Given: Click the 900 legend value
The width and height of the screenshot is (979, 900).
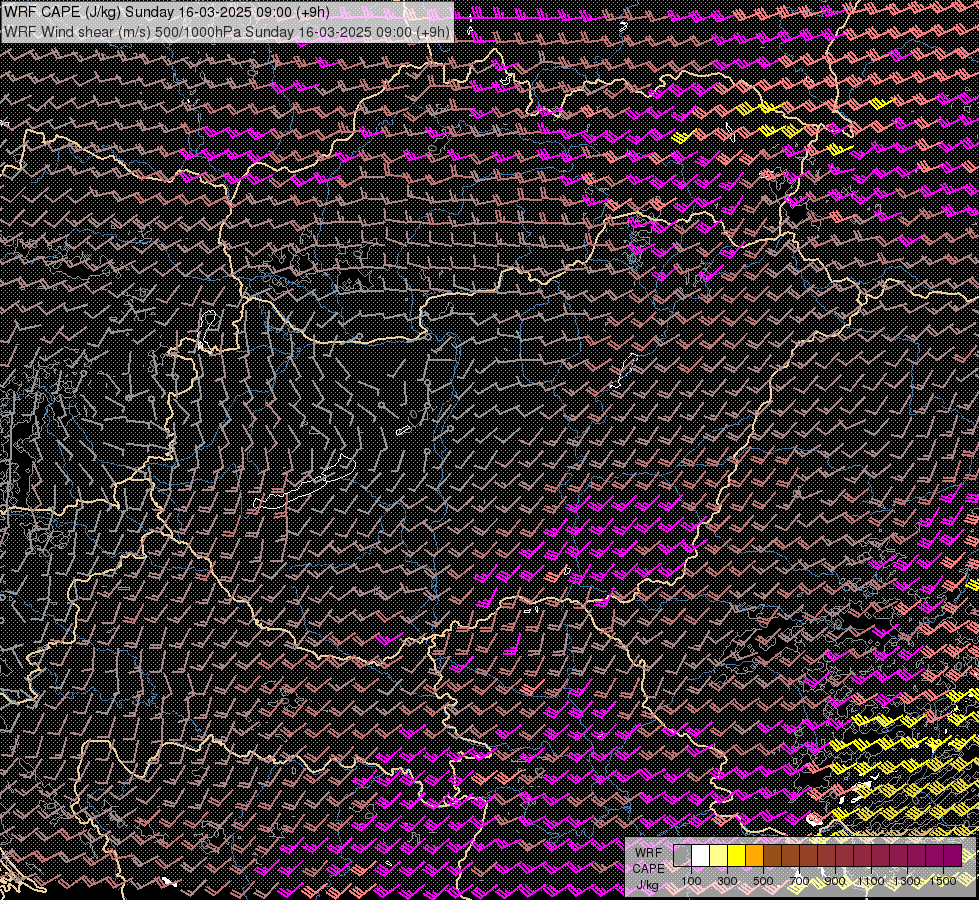Looking at the screenshot, I should [835, 881].
